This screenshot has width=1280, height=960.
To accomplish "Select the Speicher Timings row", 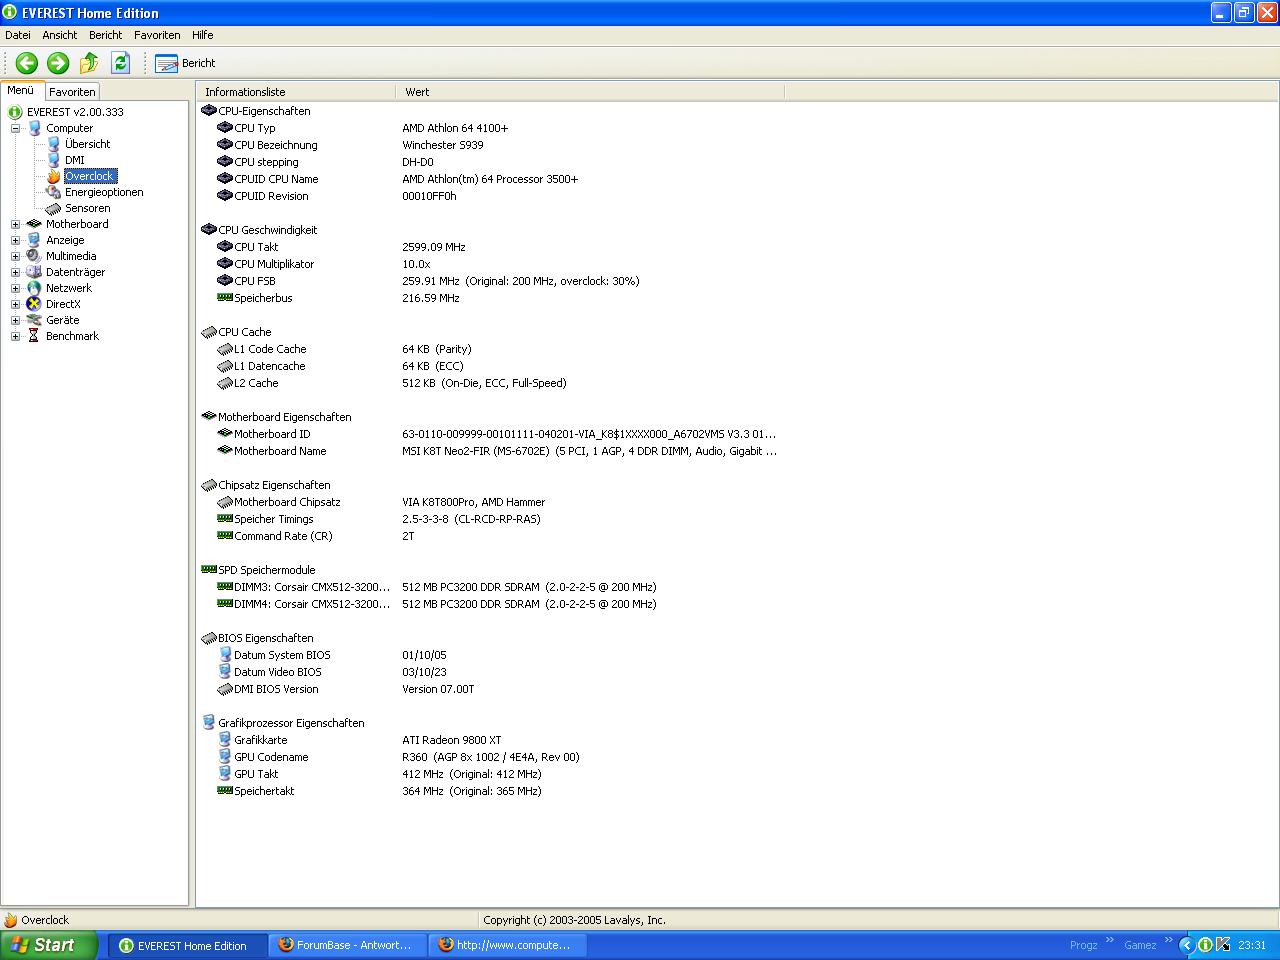I will 490,519.
